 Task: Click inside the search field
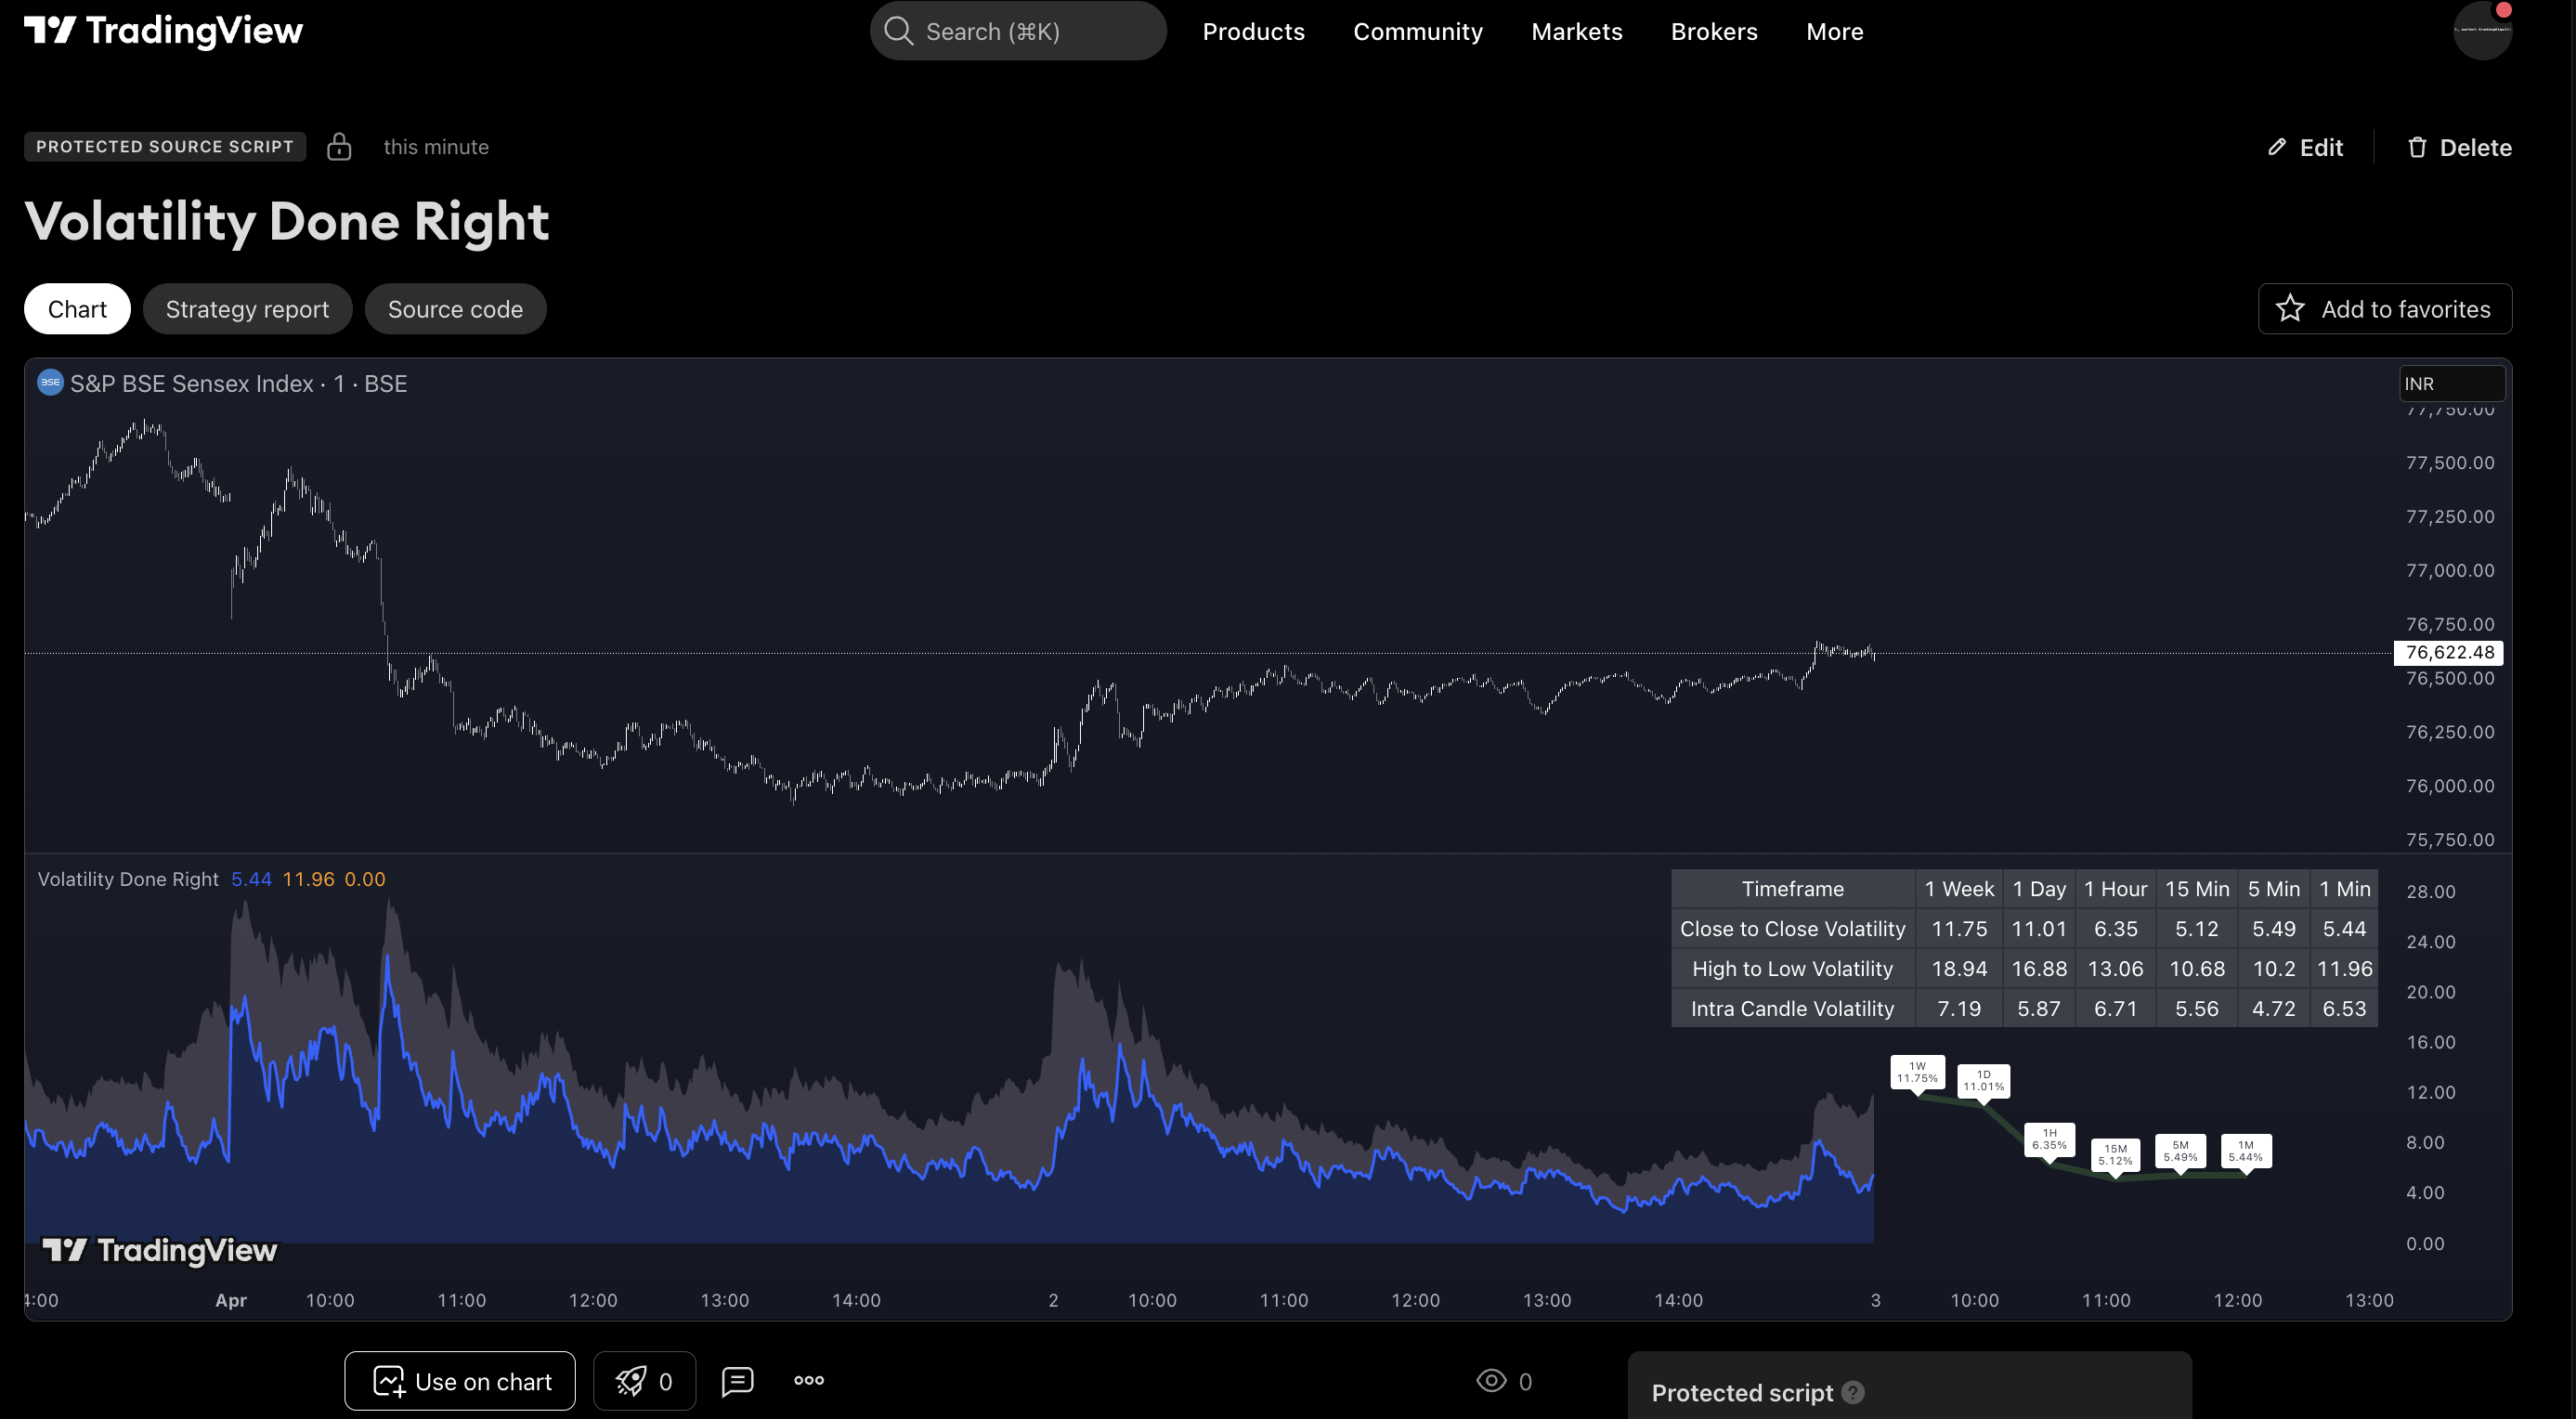pyautogui.click(x=1017, y=30)
